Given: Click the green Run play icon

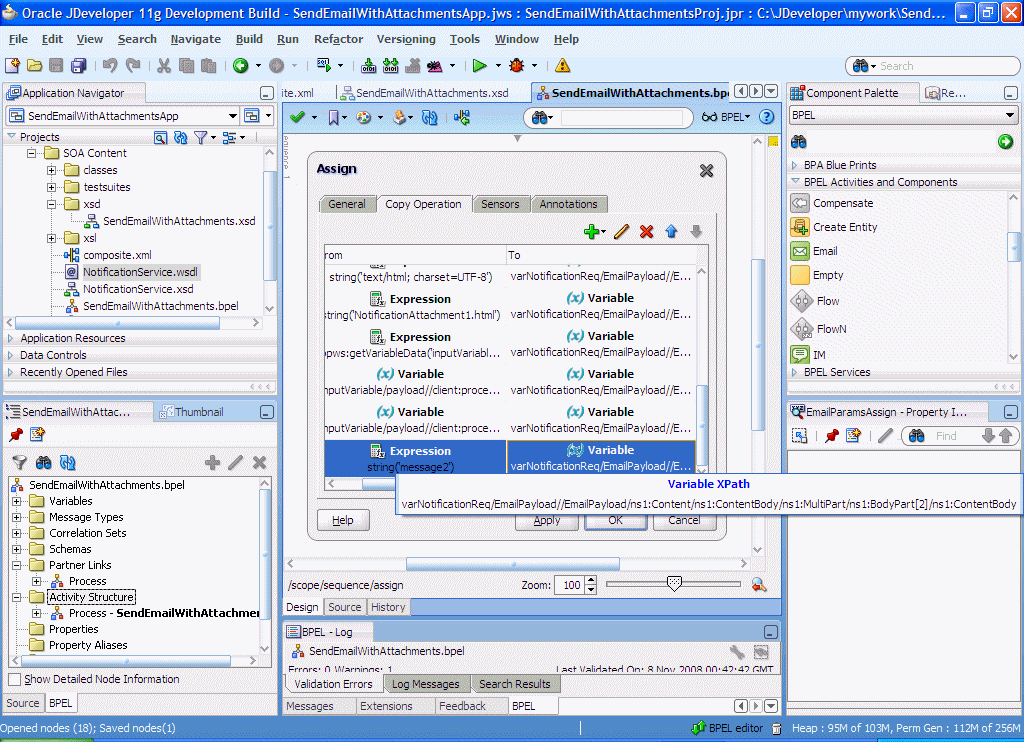Looking at the screenshot, I should point(479,65).
